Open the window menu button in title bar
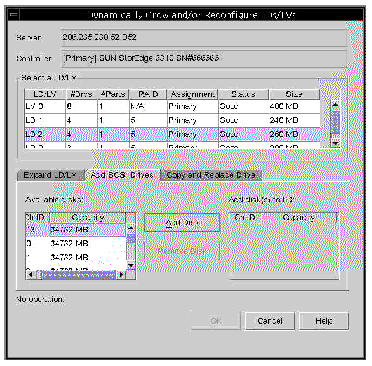372x366 pixels. click(x=14, y=15)
